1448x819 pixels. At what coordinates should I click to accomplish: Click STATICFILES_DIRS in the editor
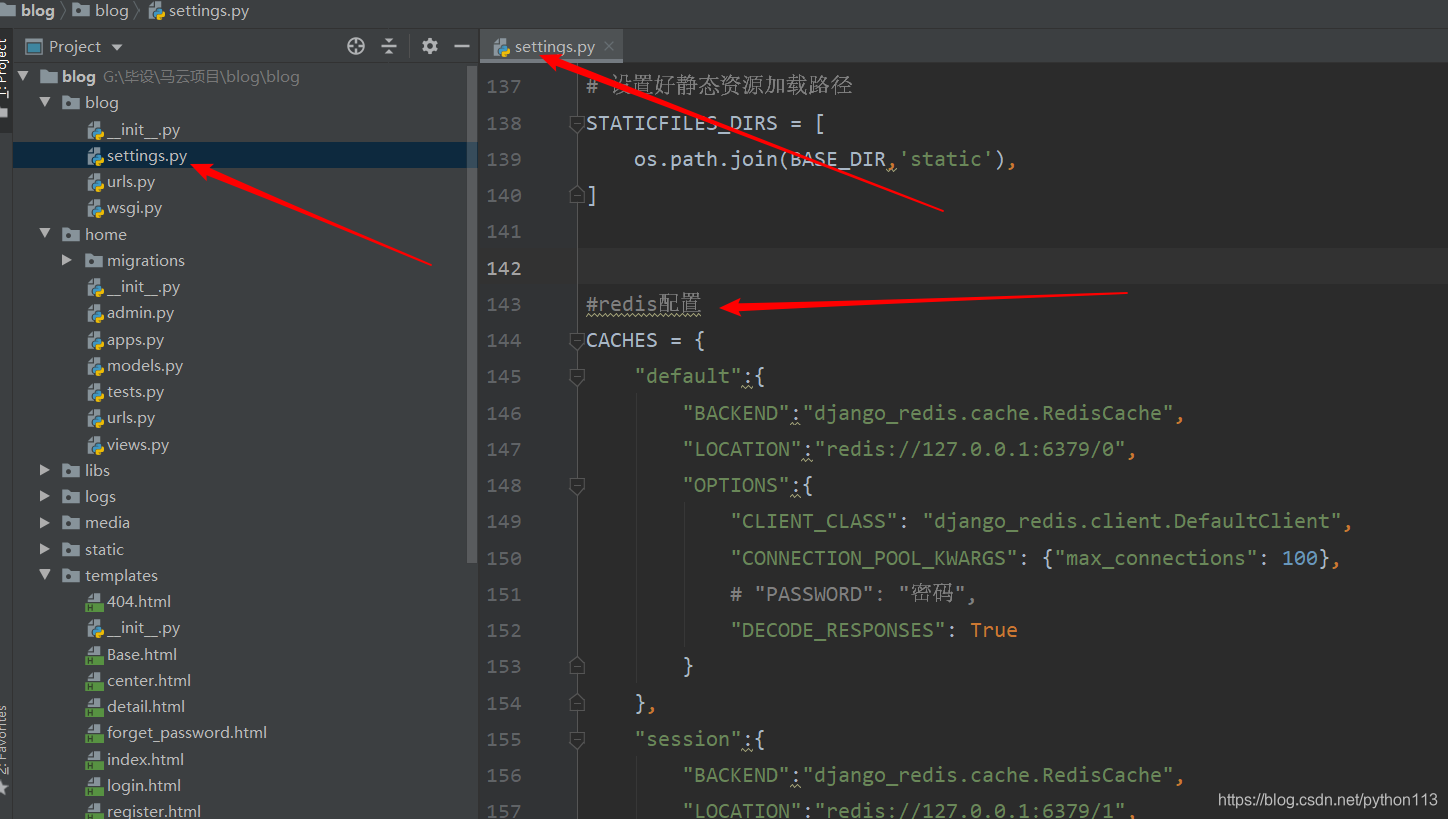(x=681, y=123)
